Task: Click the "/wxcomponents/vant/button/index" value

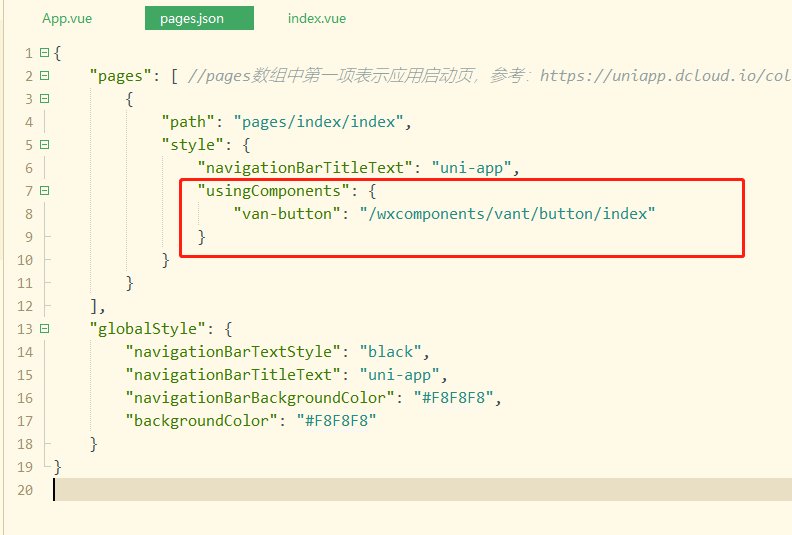Action: 507,214
